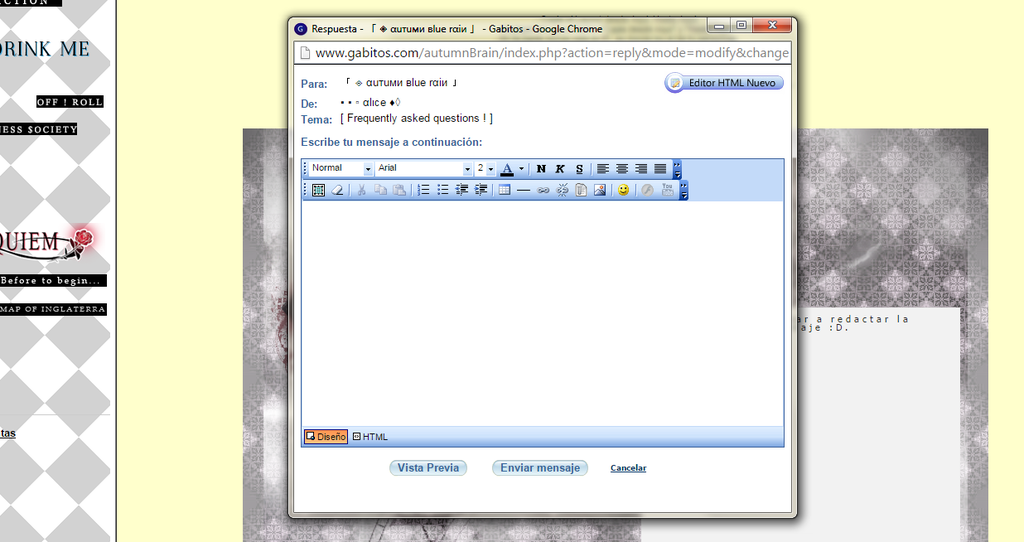Image resolution: width=1024 pixels, height=542 pixels.
Task: Open the smiley emoticon picker
Action: pos(623,190)
